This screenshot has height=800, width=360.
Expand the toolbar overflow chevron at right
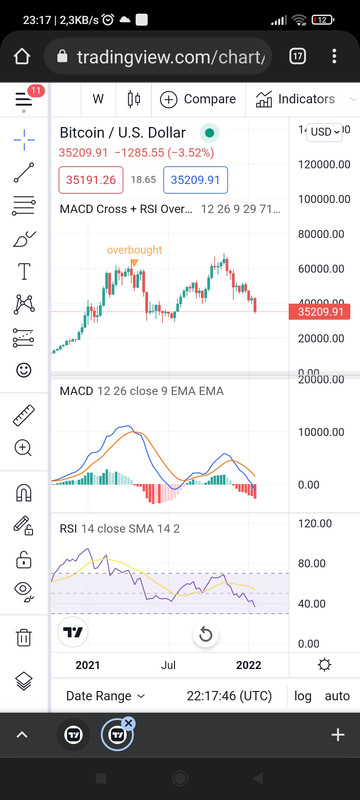352,99
